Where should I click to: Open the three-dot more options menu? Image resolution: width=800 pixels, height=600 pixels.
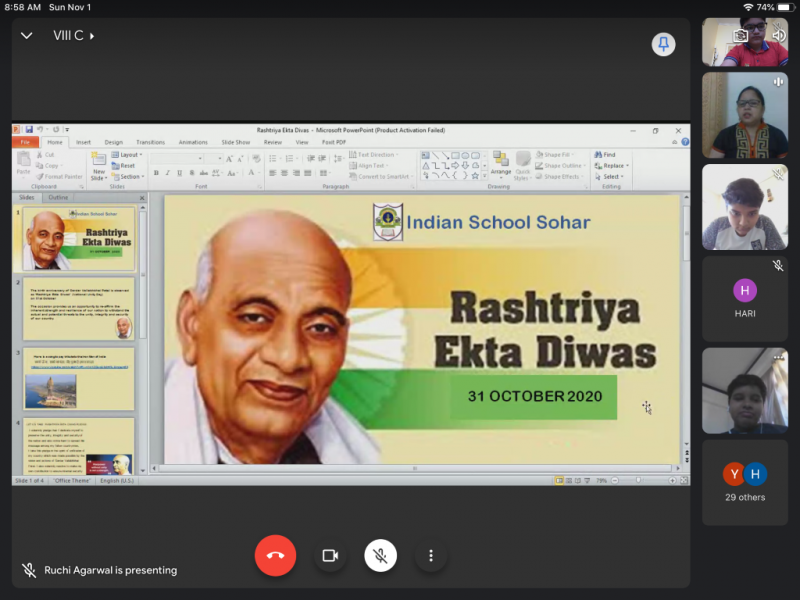431,555
